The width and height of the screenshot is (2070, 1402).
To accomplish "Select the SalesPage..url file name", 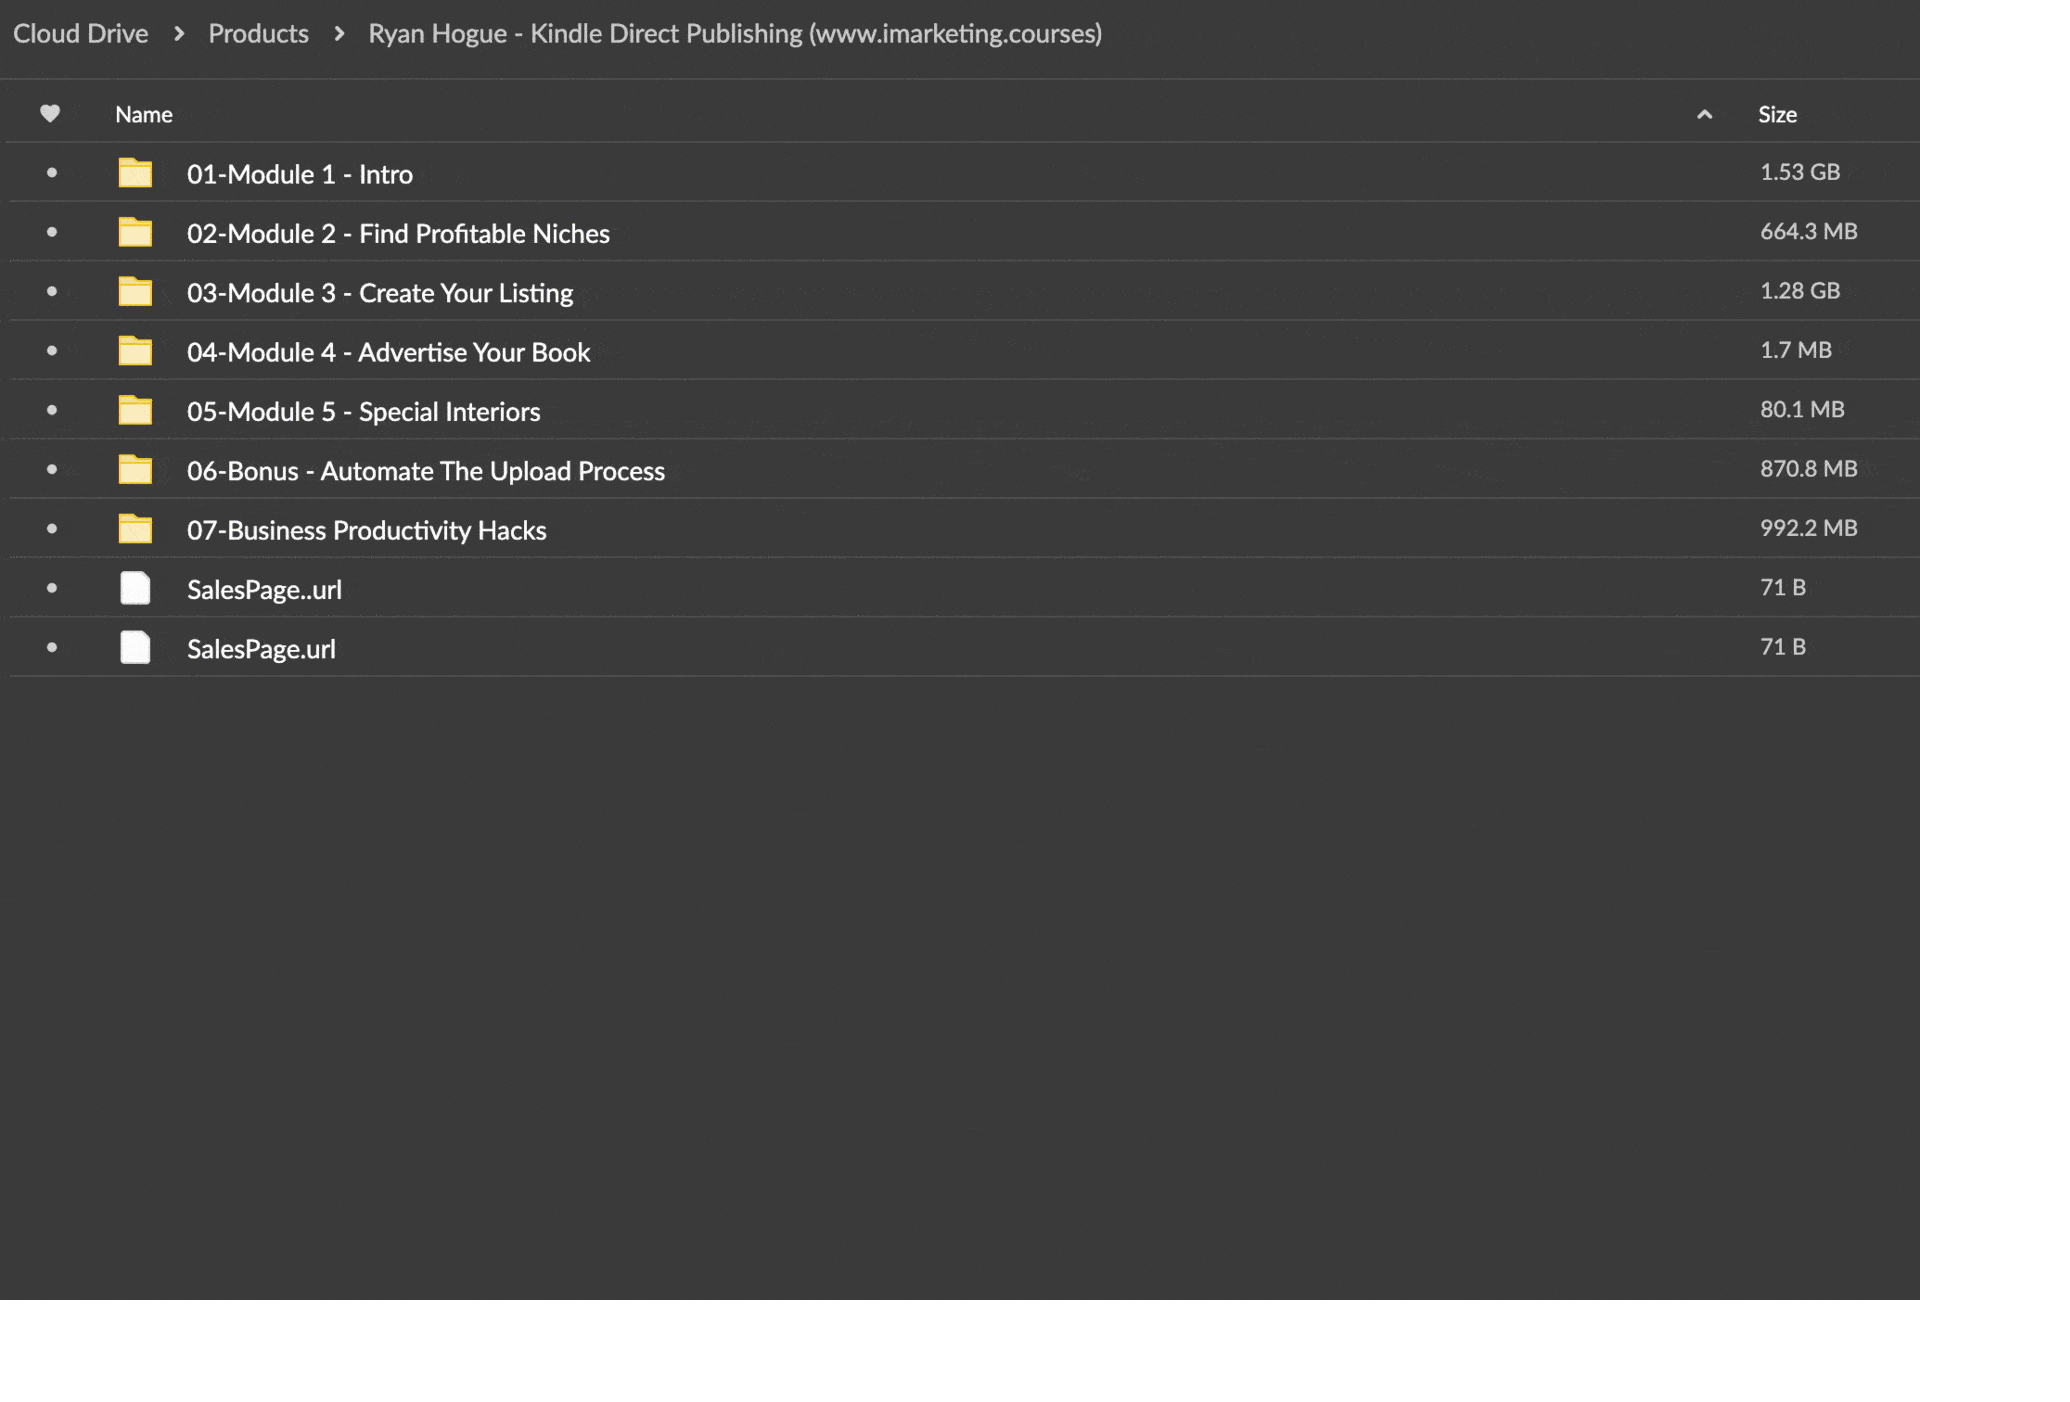I will [264, 590].
